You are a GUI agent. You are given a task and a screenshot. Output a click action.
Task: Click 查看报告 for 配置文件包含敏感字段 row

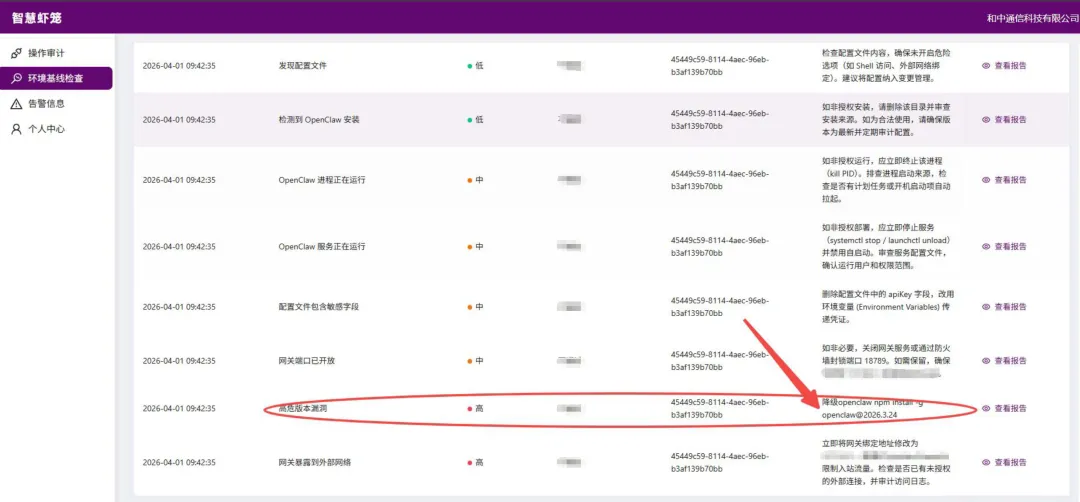[1004, 306]
